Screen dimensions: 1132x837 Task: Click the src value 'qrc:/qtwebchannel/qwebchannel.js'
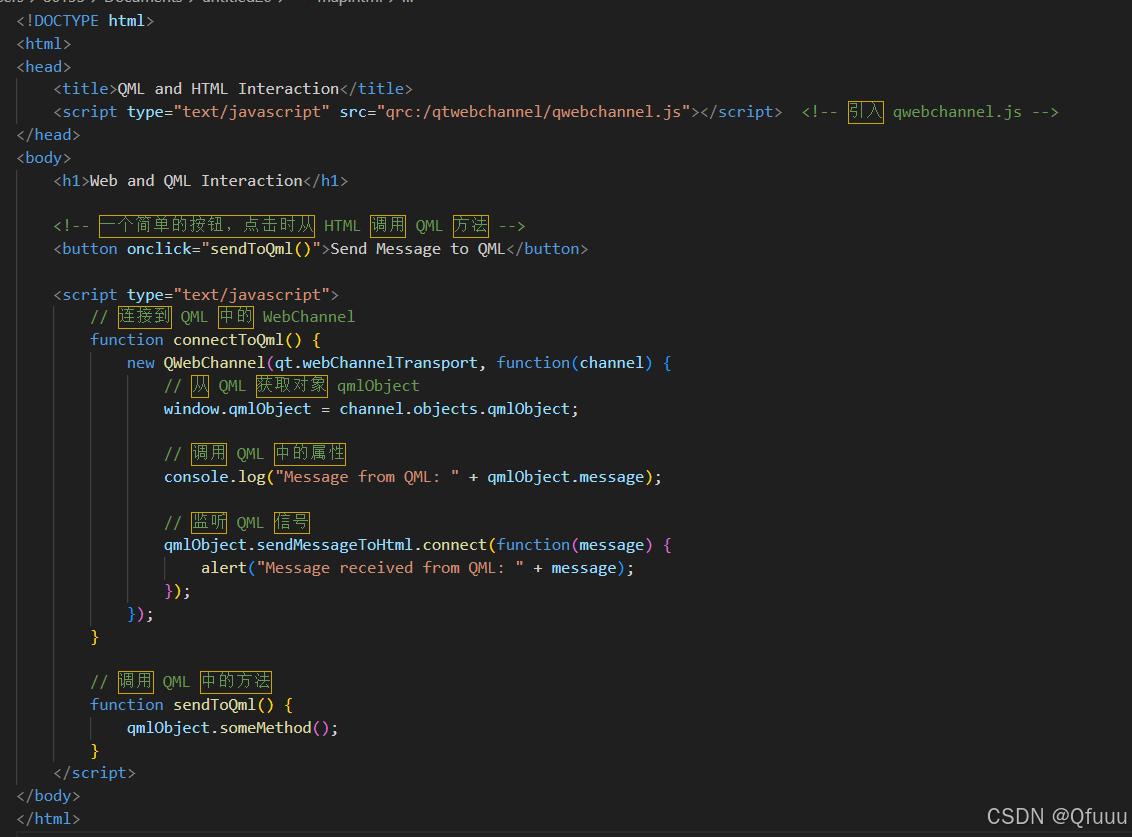click(534, 112)
